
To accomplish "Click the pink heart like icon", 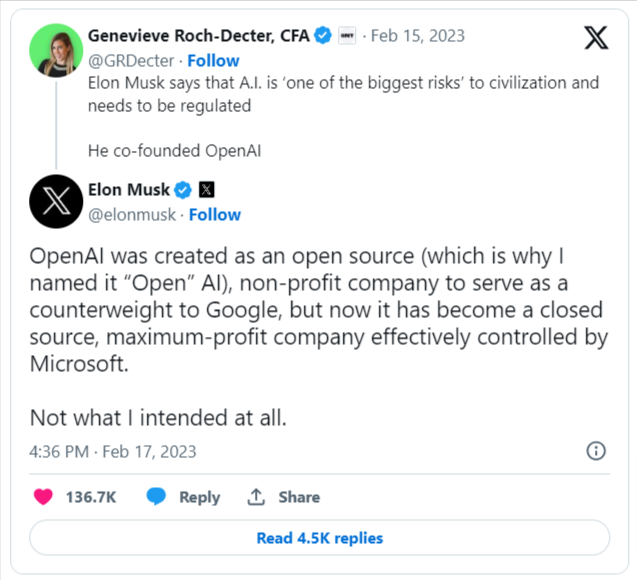I will pos(43,497).
